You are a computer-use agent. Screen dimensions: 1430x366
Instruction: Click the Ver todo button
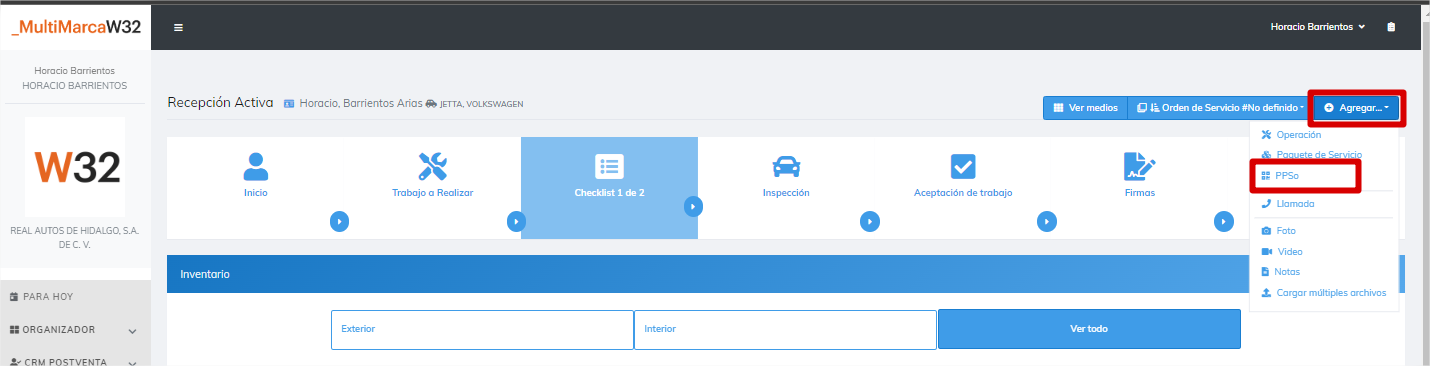click(1089, 329)
